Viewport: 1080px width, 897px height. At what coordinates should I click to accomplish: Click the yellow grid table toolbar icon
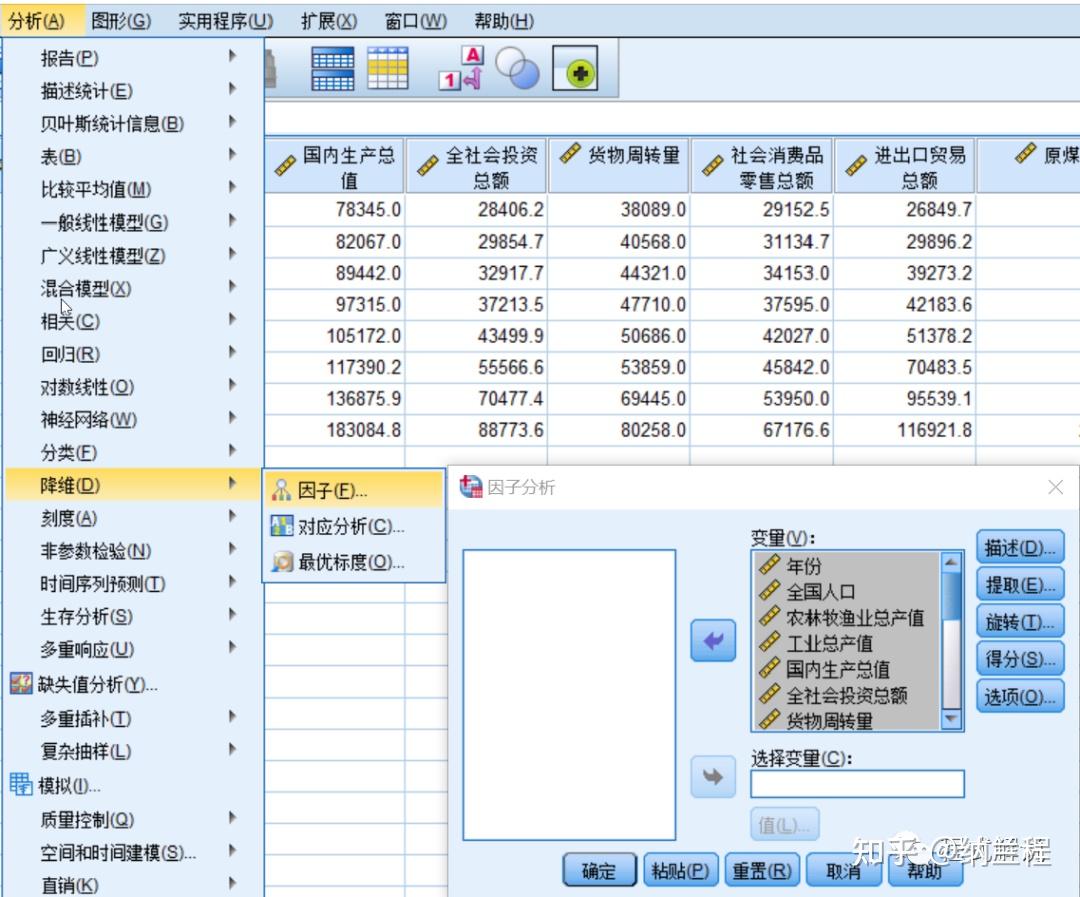(x=388, y=68)
